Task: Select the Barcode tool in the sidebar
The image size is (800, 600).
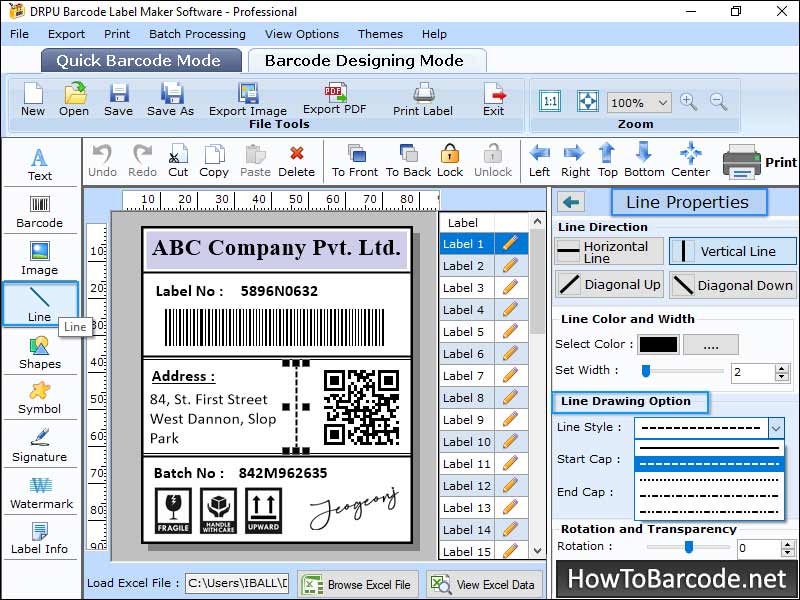Action: coord(40,212)
